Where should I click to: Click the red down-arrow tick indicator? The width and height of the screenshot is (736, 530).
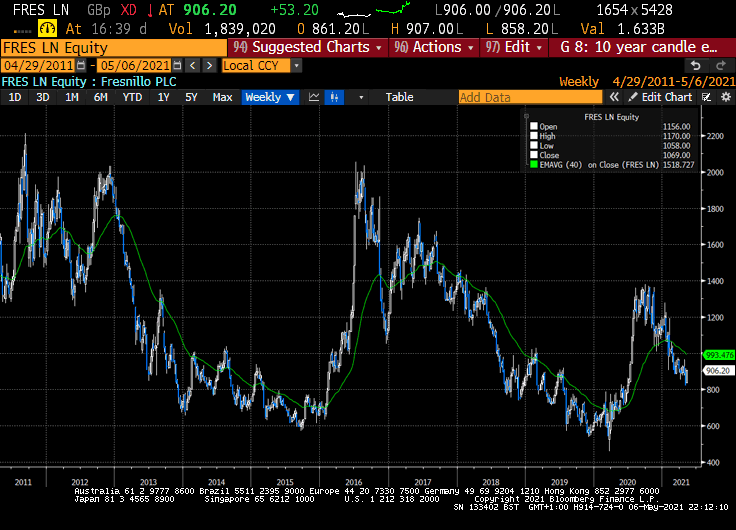pyautogui.click(x=150, y=10)
